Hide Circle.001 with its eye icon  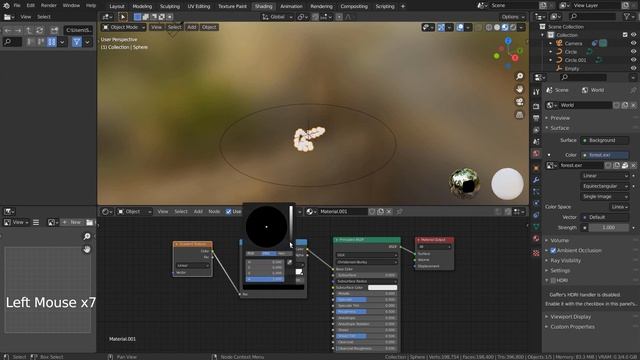pos(633,60)
